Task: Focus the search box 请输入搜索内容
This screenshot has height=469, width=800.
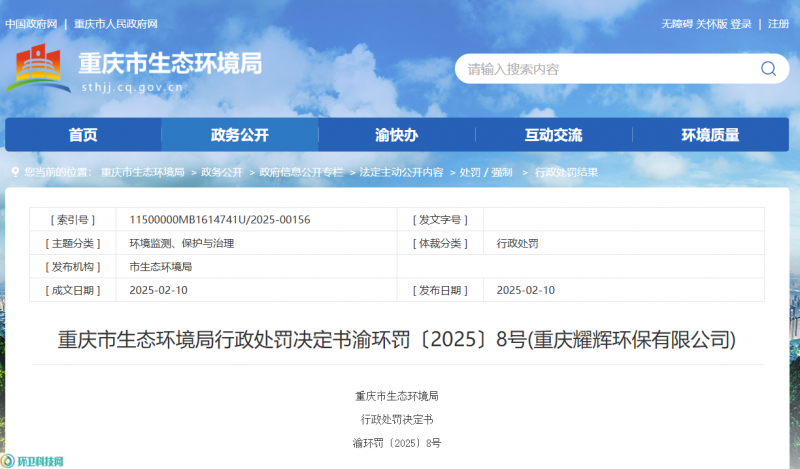Action: pos(621,69)
